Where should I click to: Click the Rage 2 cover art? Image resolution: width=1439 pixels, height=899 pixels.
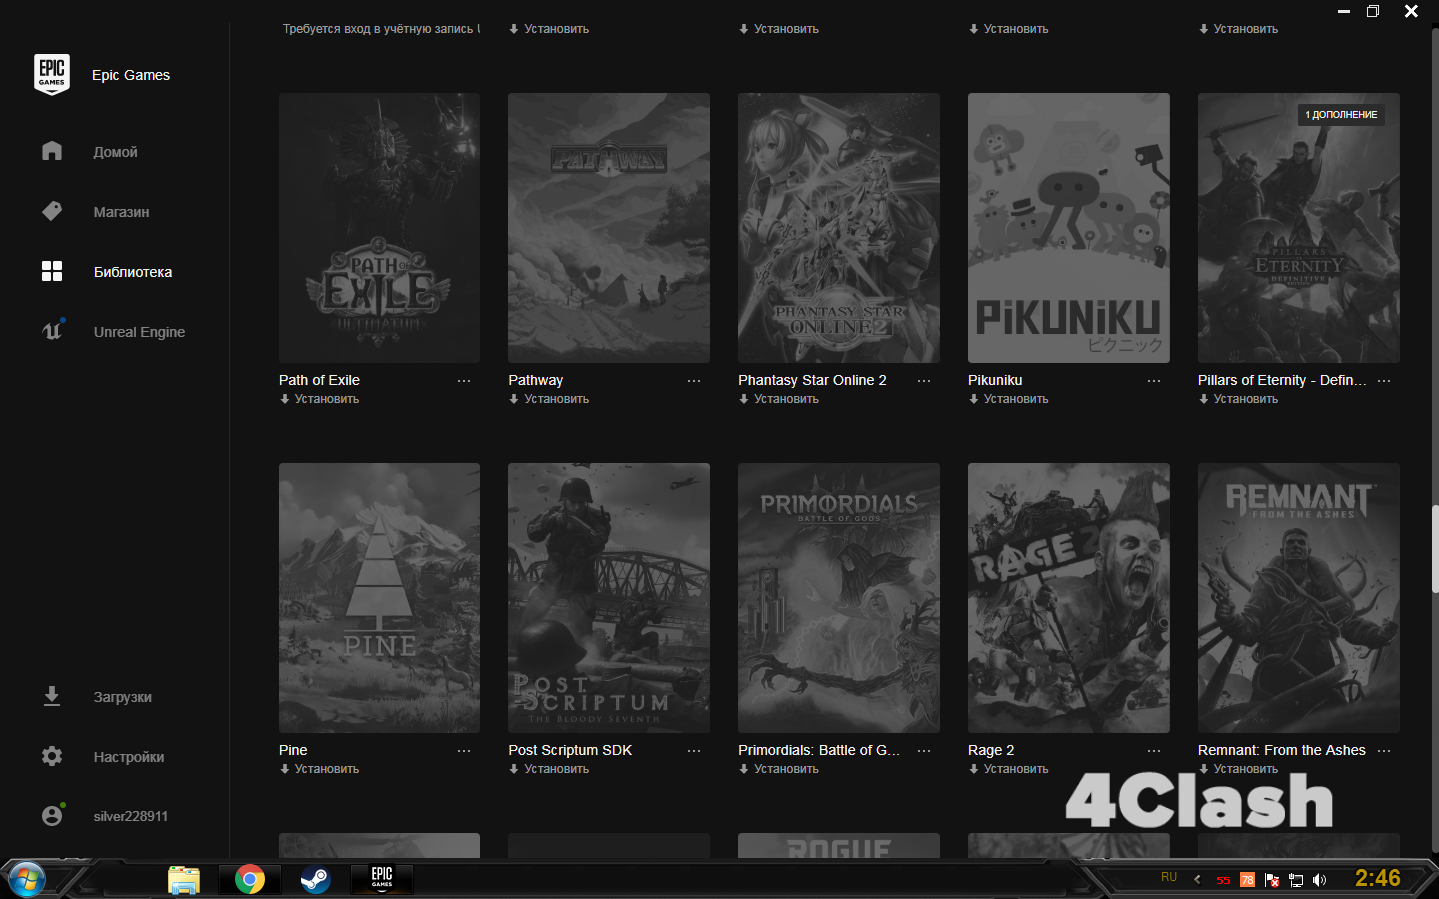(x=1069, y=598)
